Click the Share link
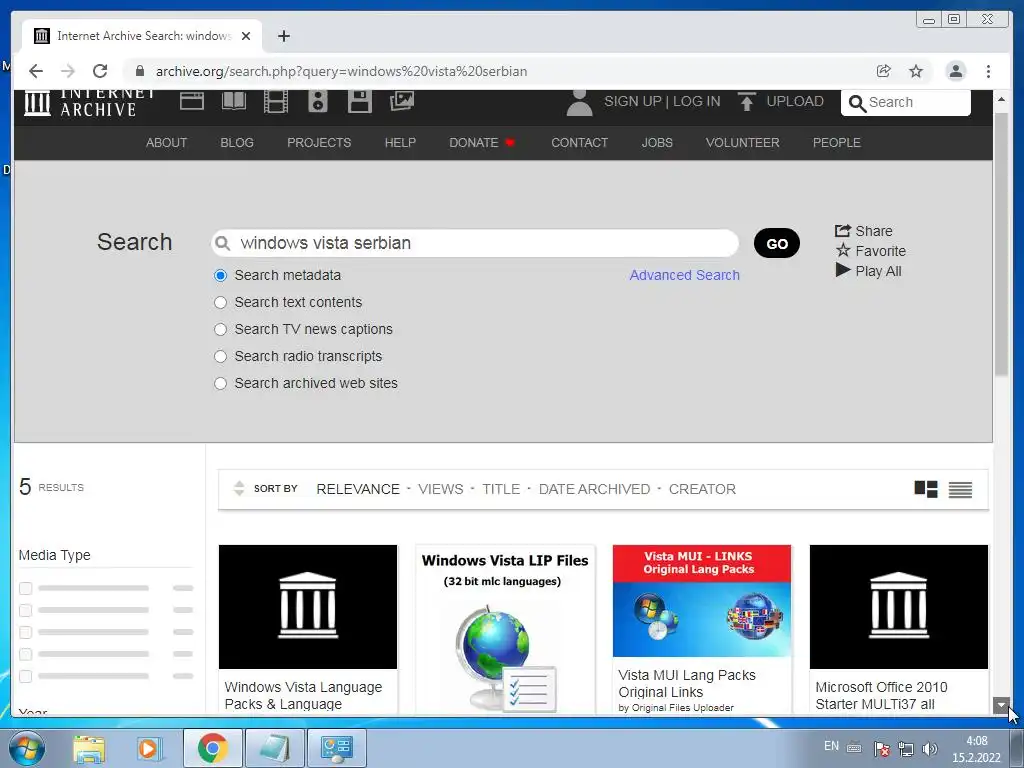Viewport: 1024px width, 768px height. click(863, 231)
